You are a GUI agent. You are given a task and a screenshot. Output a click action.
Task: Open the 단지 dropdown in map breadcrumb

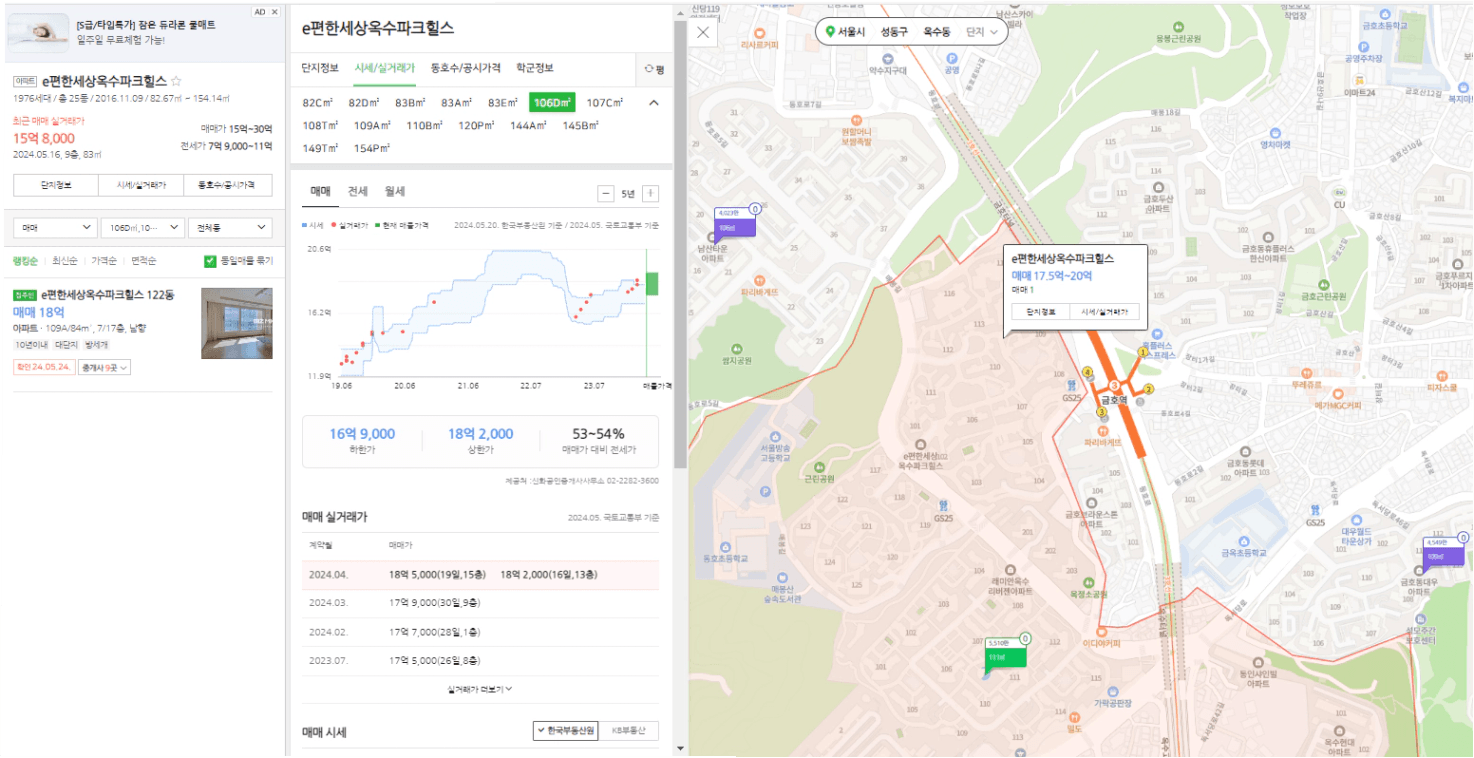coord(982,32)
